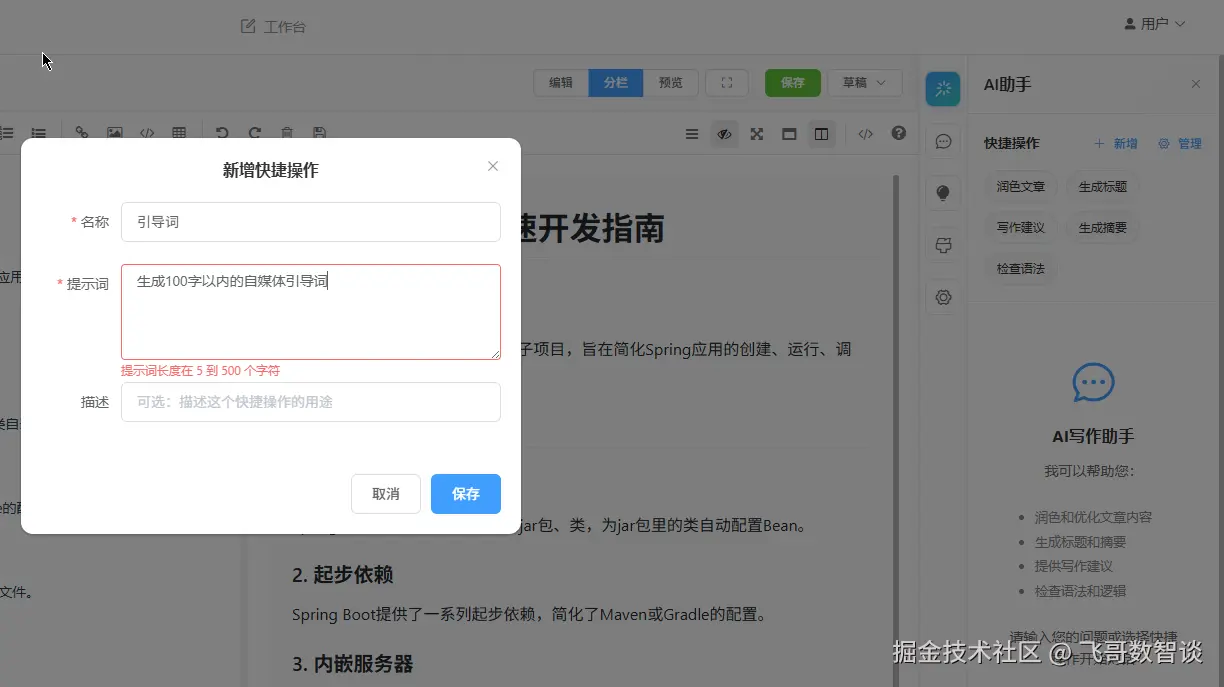Click the undo arrow icon
This screenshot has height=687, width=1224.
click(x=222, y=133)
